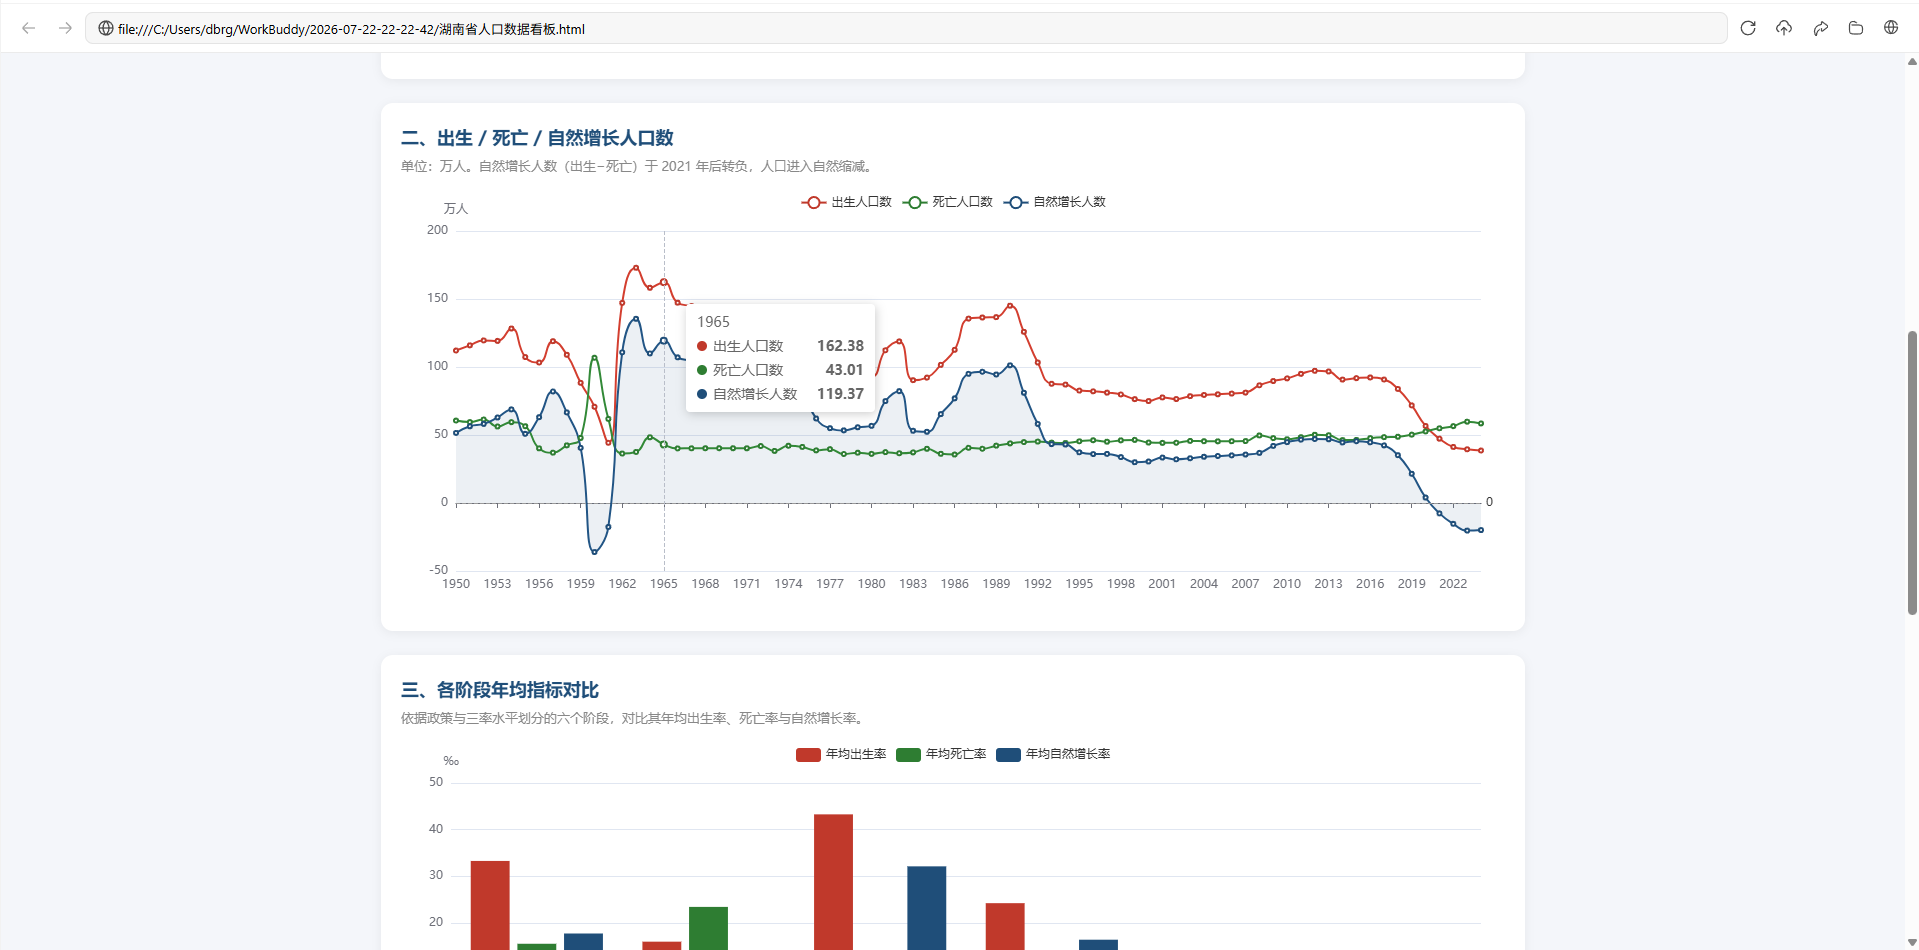
Task: Click the bar chart y-axis label 30
Action: coord(436,875)
